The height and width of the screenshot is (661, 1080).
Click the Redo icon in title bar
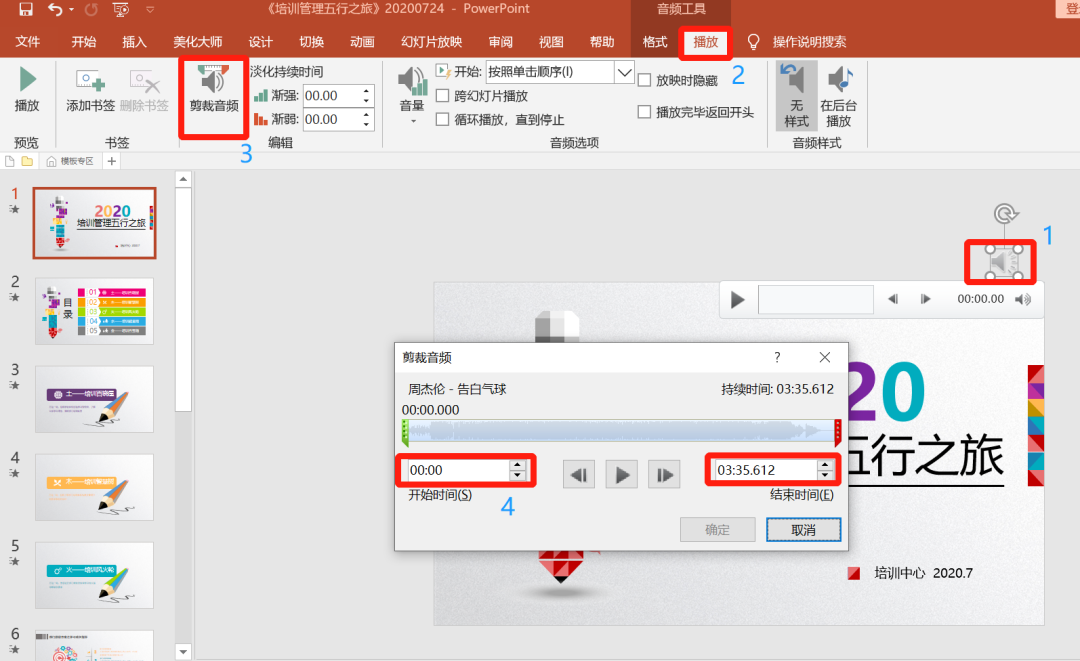pyautogui.click(x=91, y=10)
